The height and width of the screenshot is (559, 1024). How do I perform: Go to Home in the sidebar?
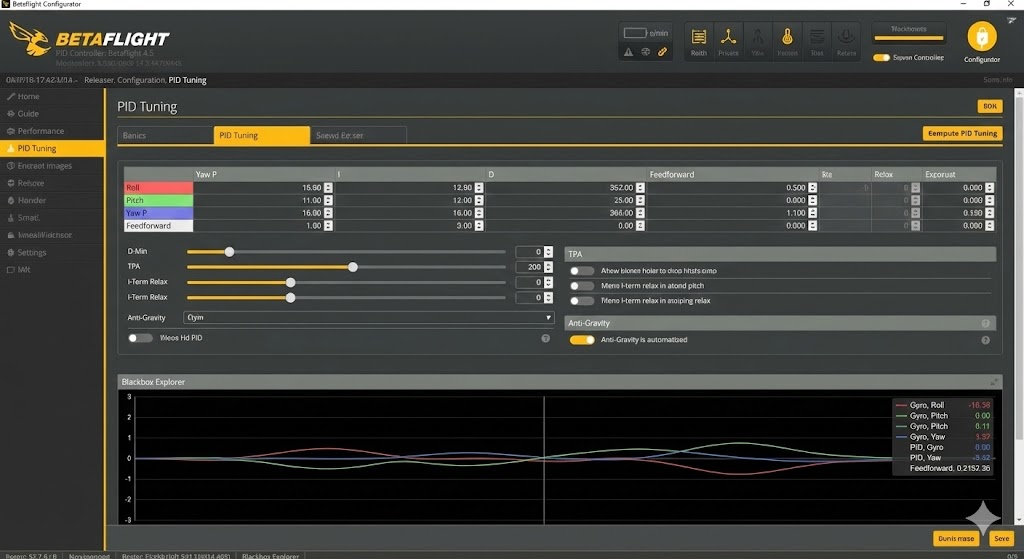click(52, 96)
